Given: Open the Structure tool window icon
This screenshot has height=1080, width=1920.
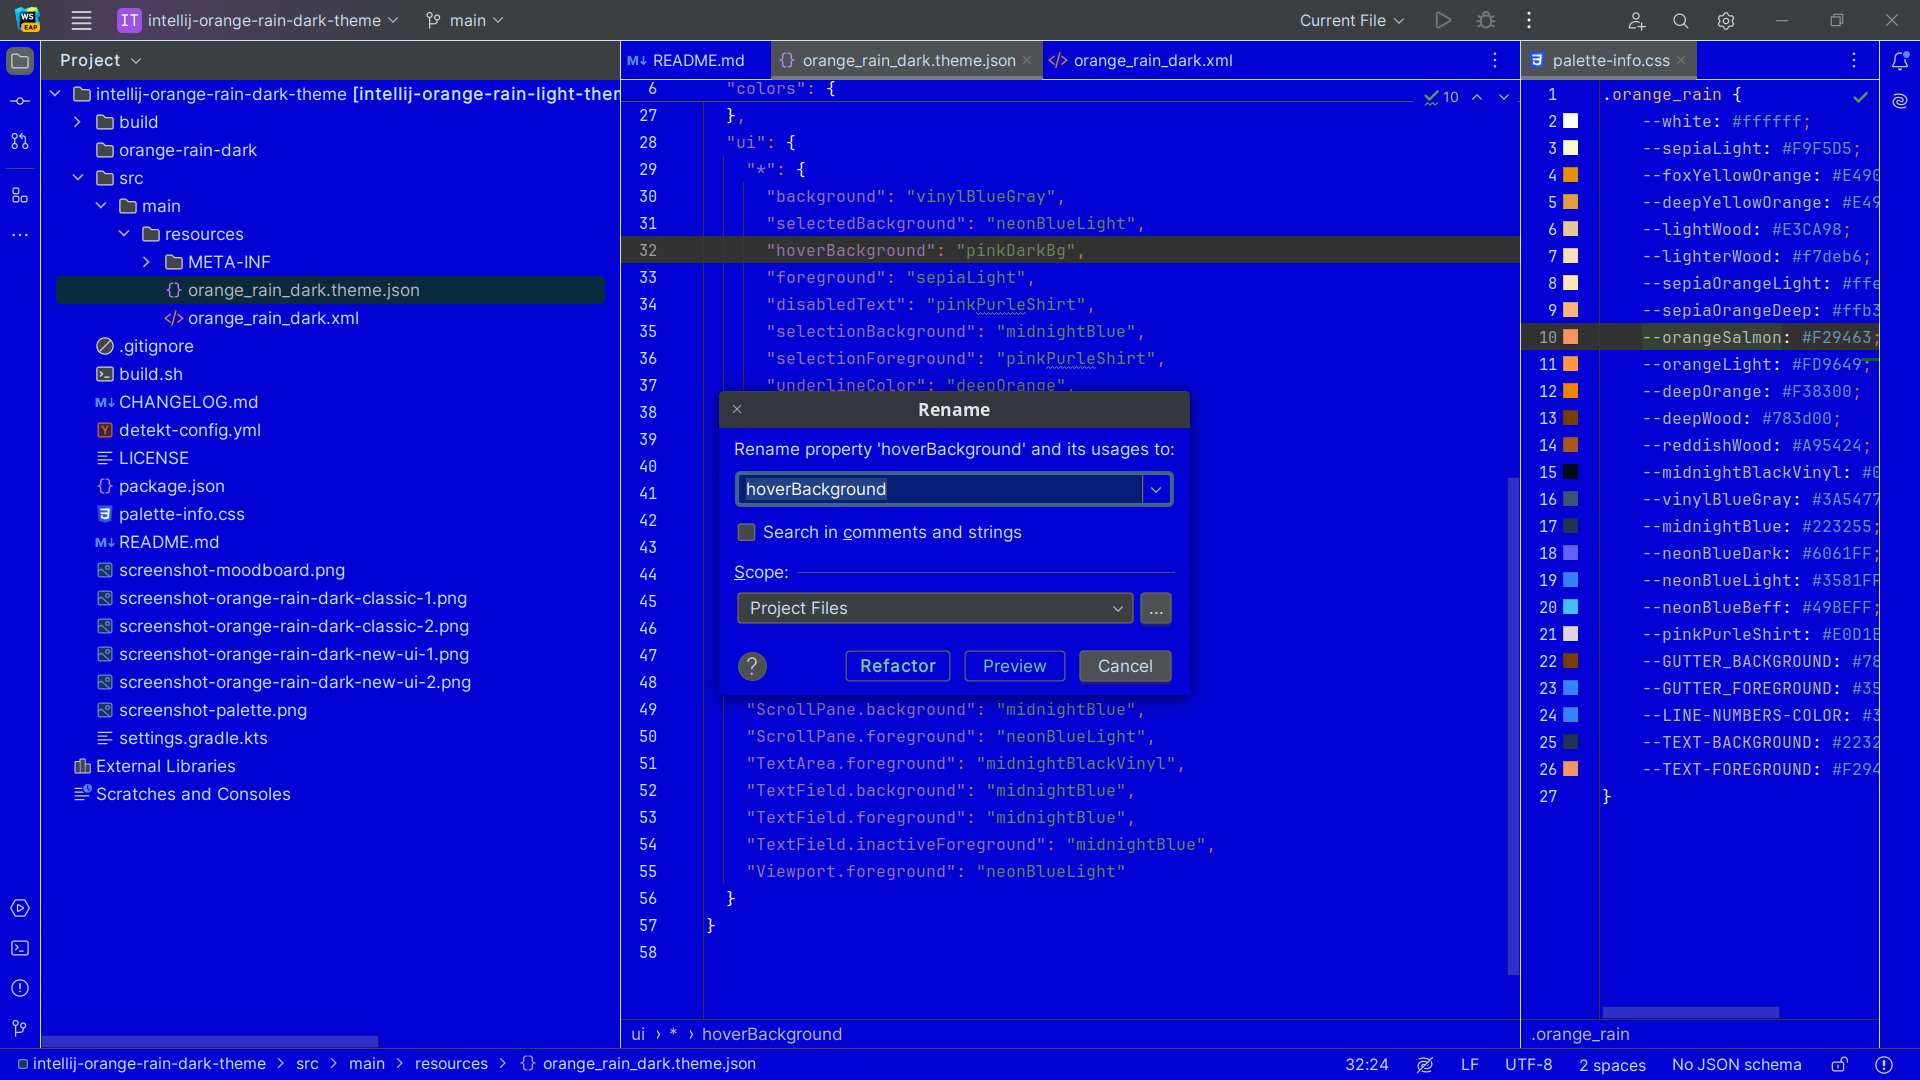Looking at the screenshot, I should 20,195.
